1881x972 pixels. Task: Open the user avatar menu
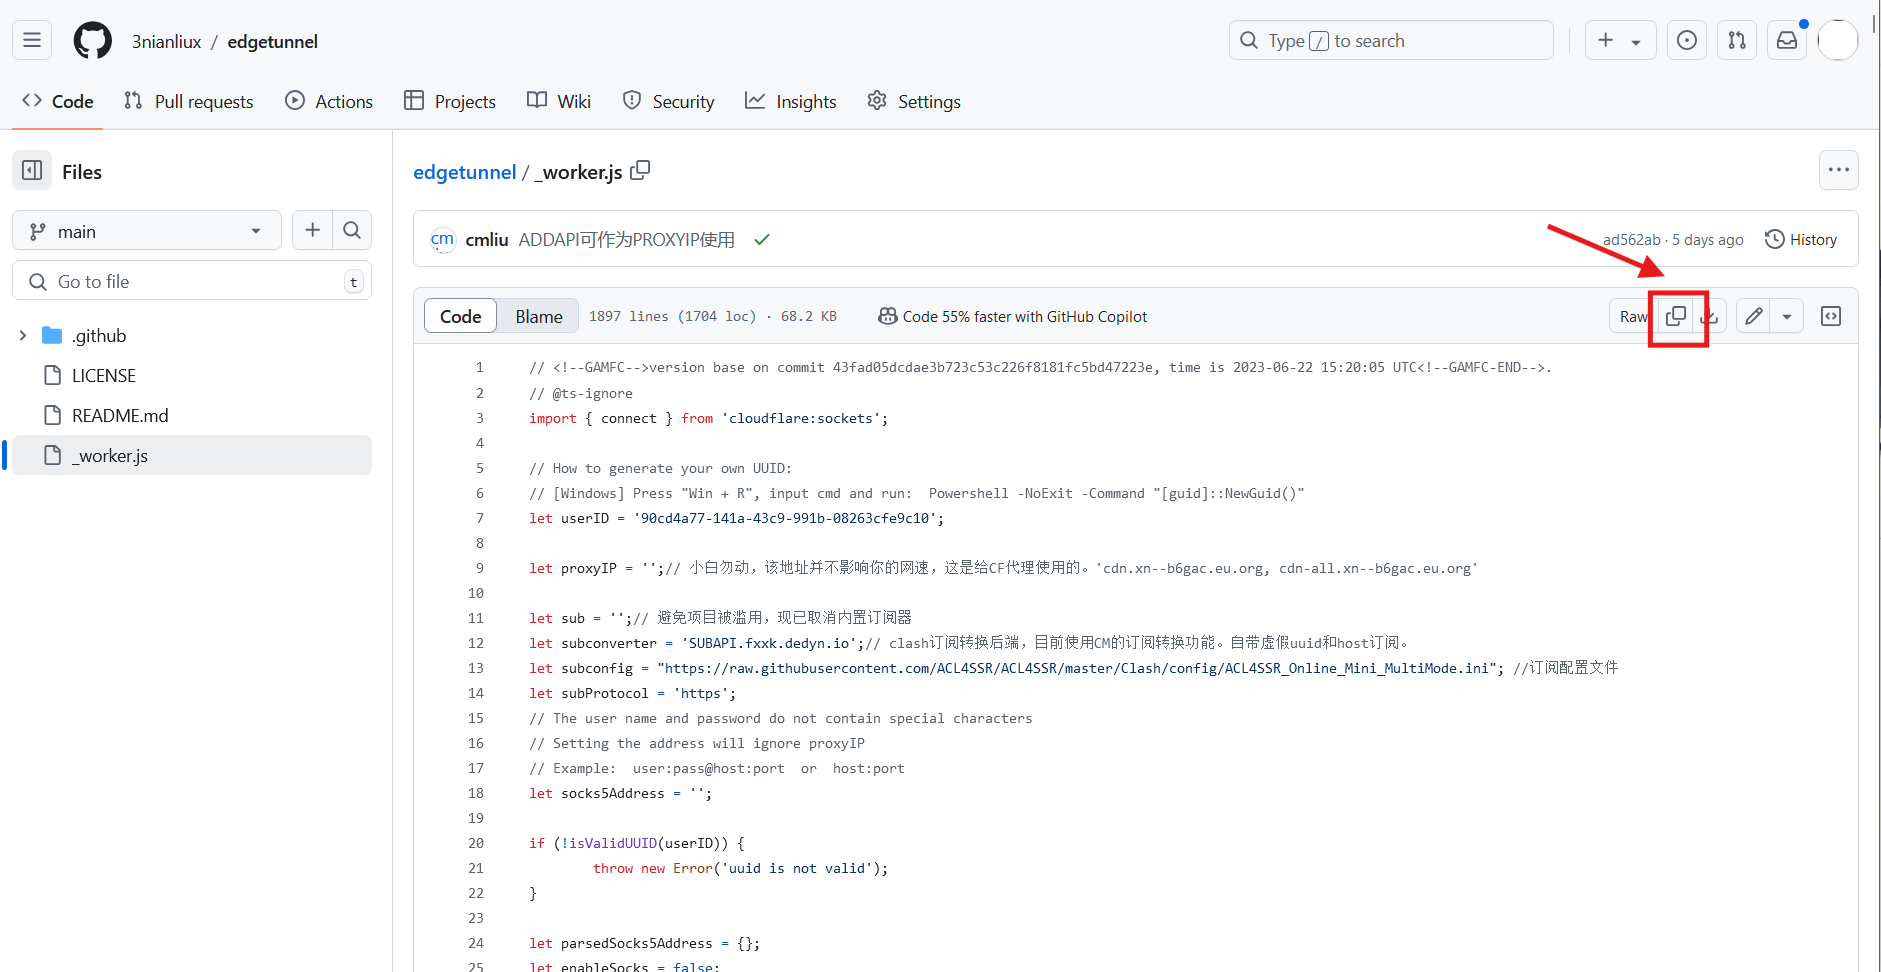pyautogui.click(x=1838, y=40)
